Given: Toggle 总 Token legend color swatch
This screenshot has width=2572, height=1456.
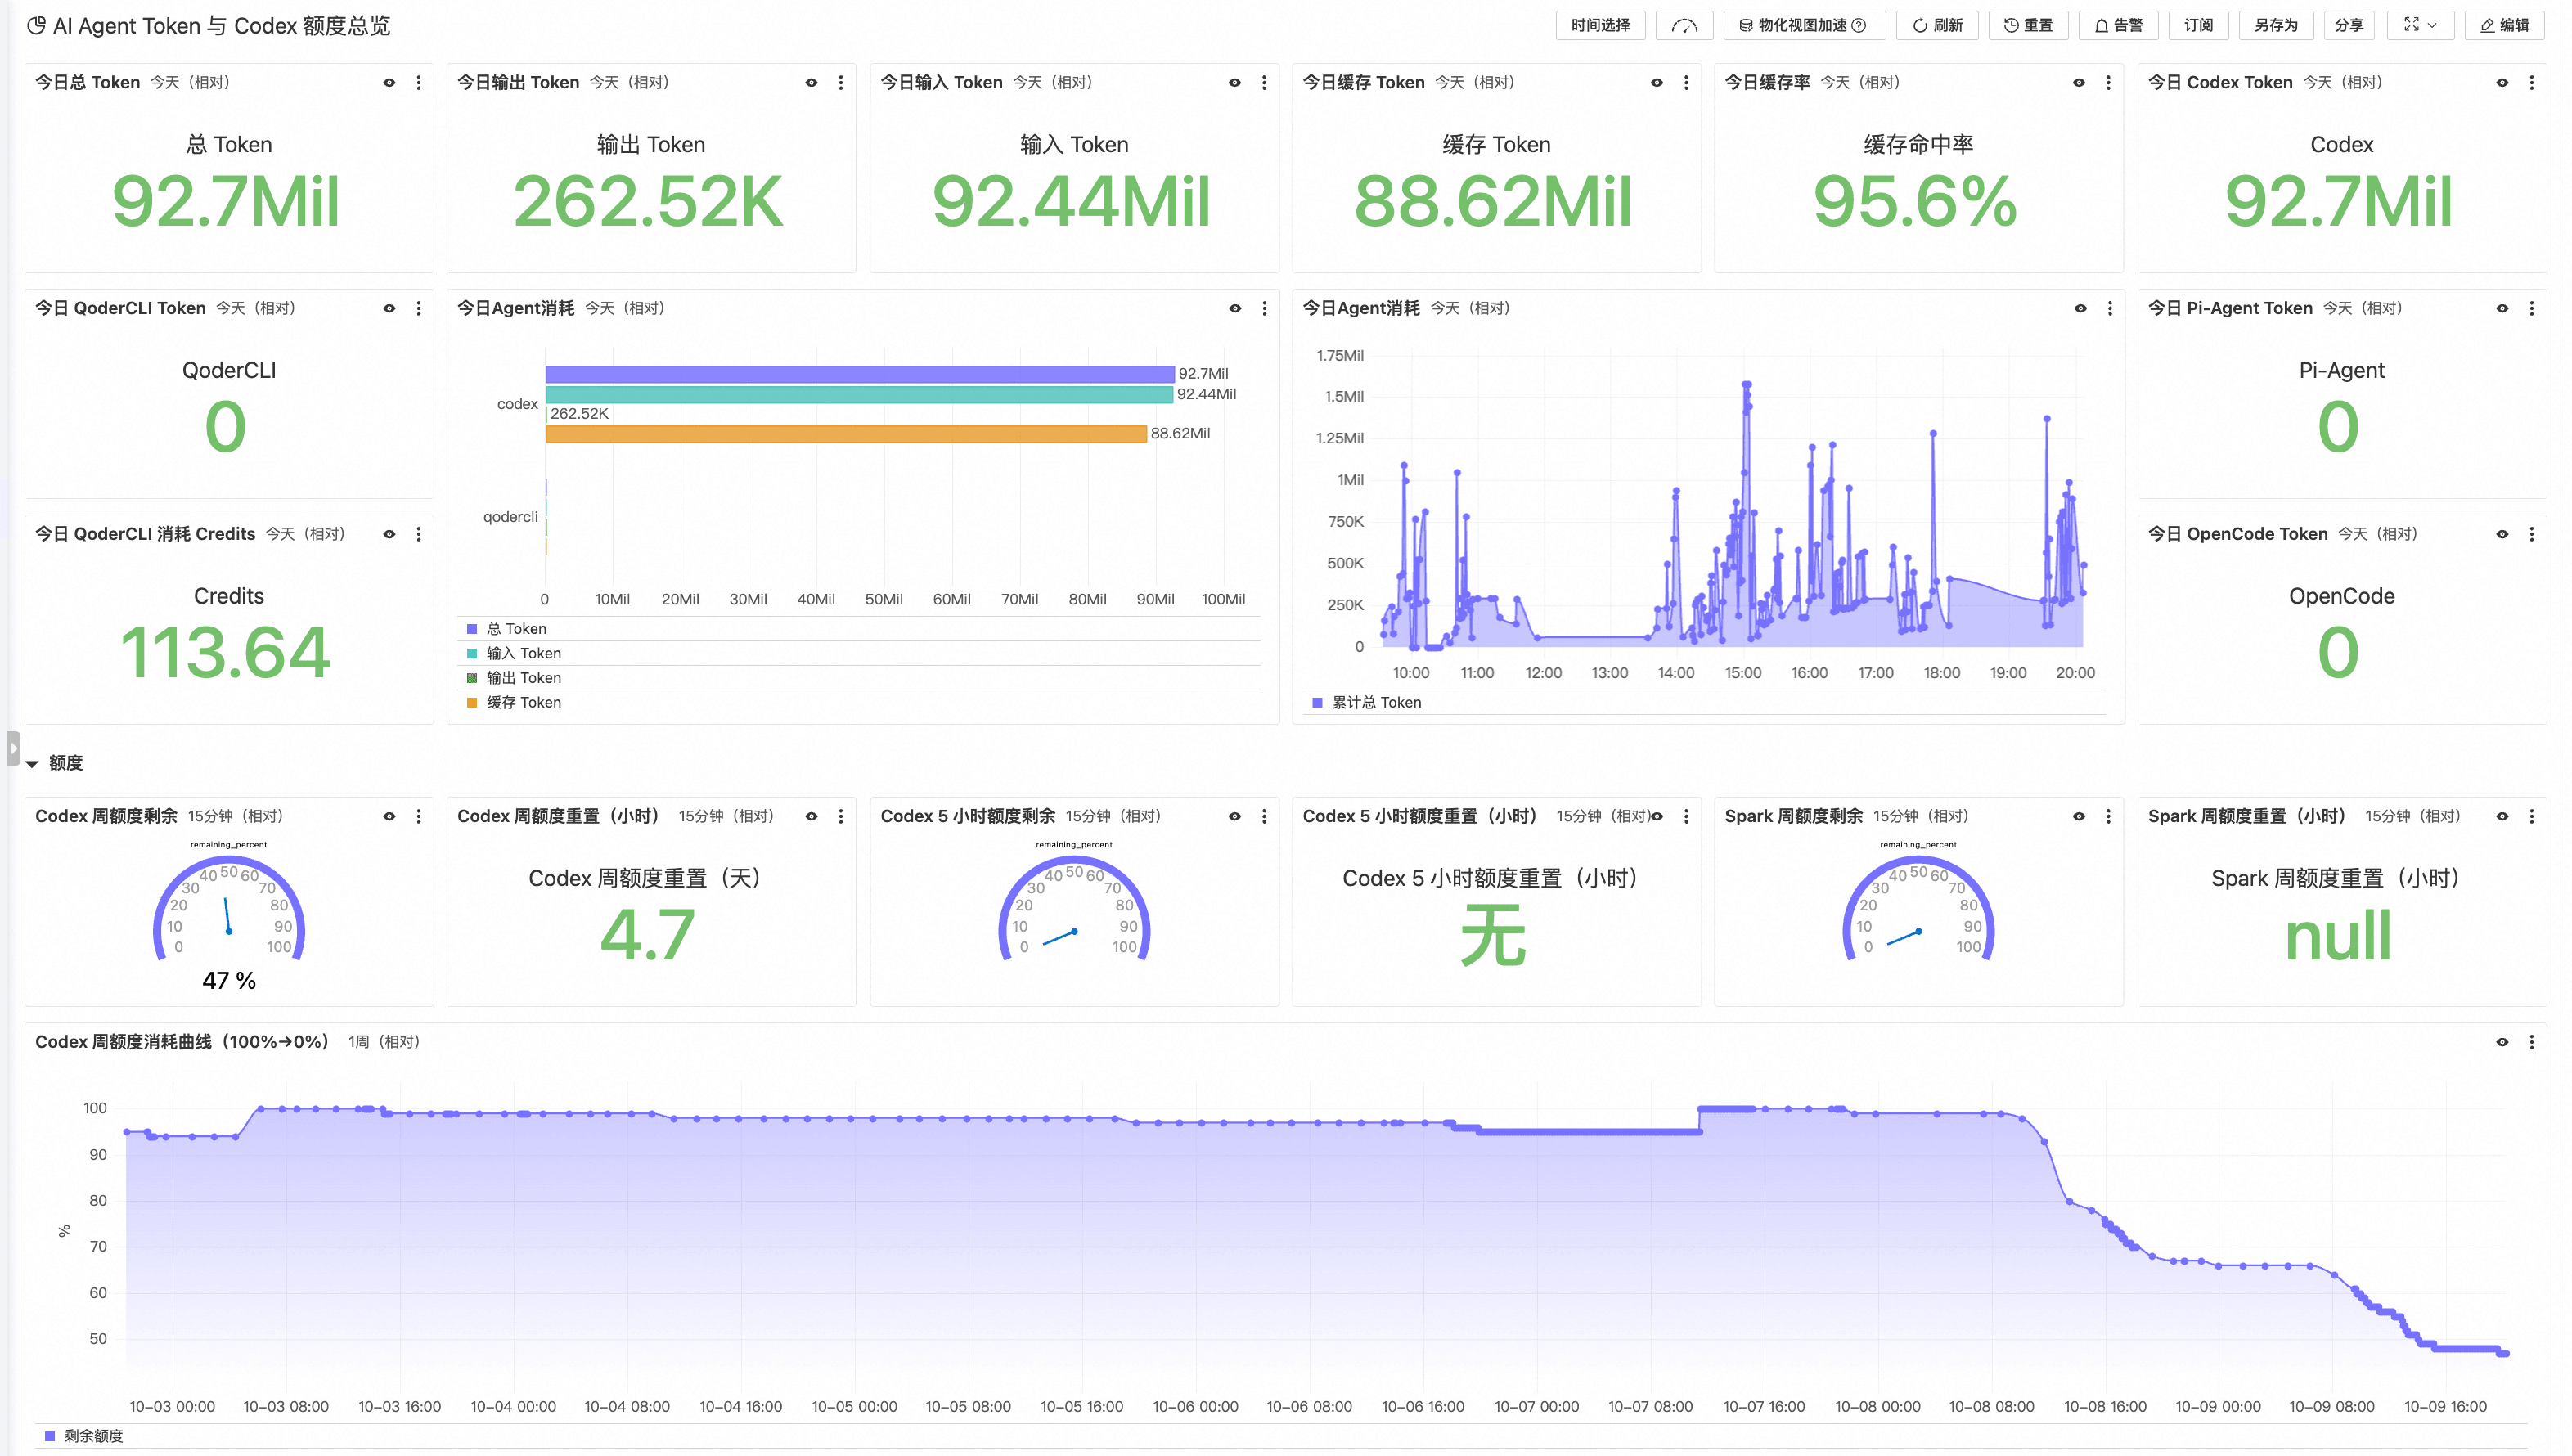Looking at the screenshot, I should tap(472, 629).
